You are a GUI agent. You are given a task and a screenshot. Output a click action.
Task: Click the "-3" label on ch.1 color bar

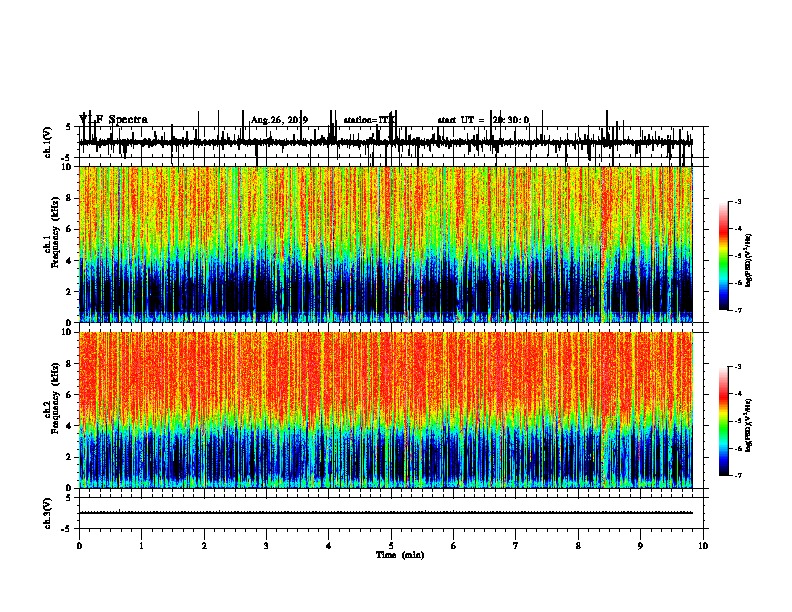click(x=738, y=201)
